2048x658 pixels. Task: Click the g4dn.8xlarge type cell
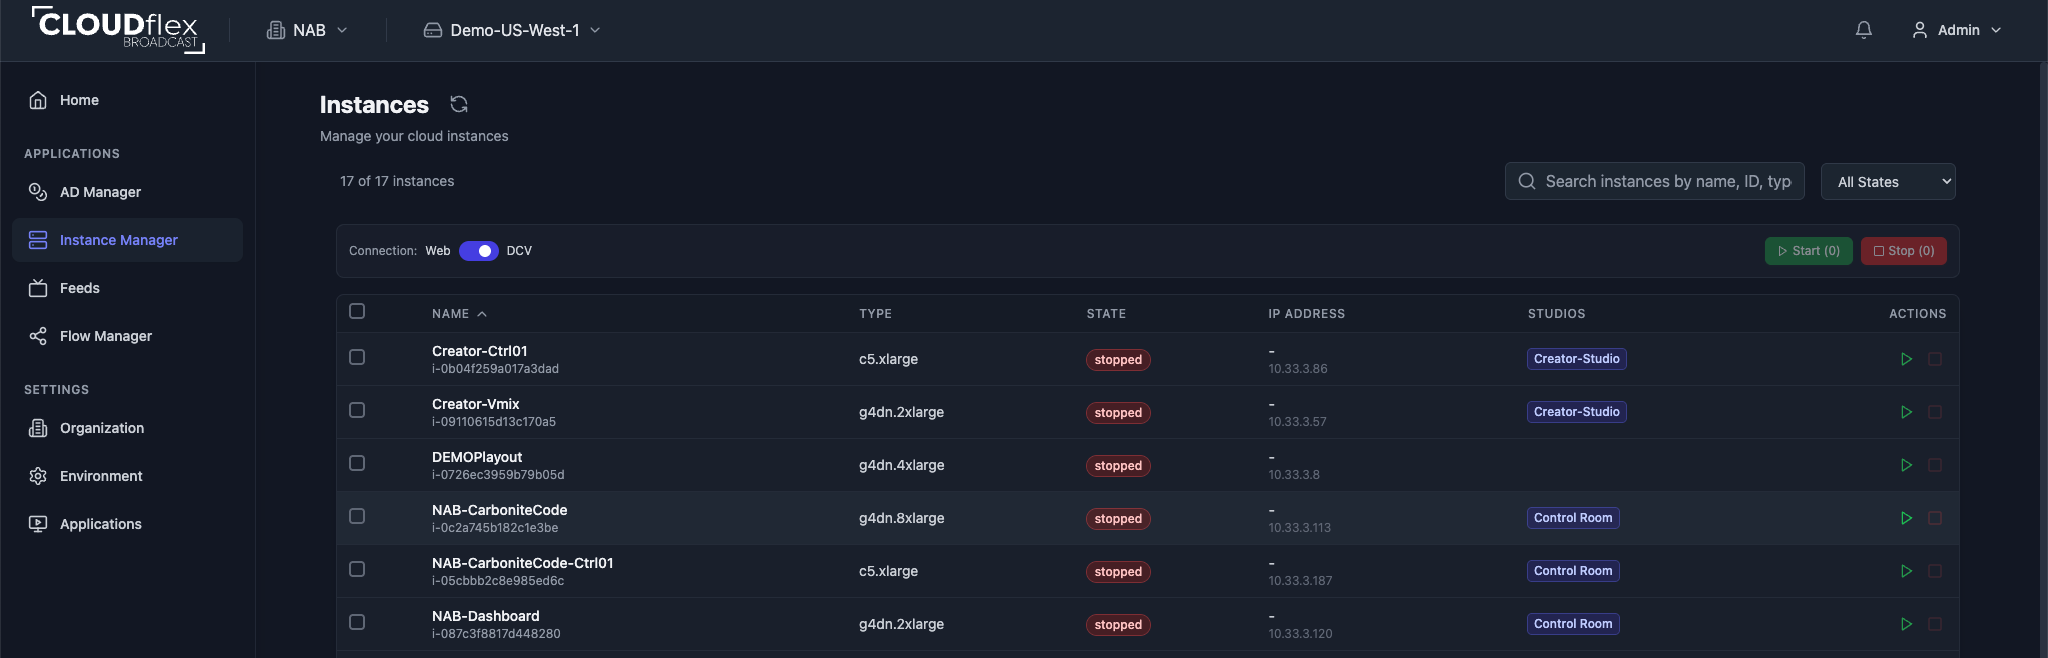[901, 518]
